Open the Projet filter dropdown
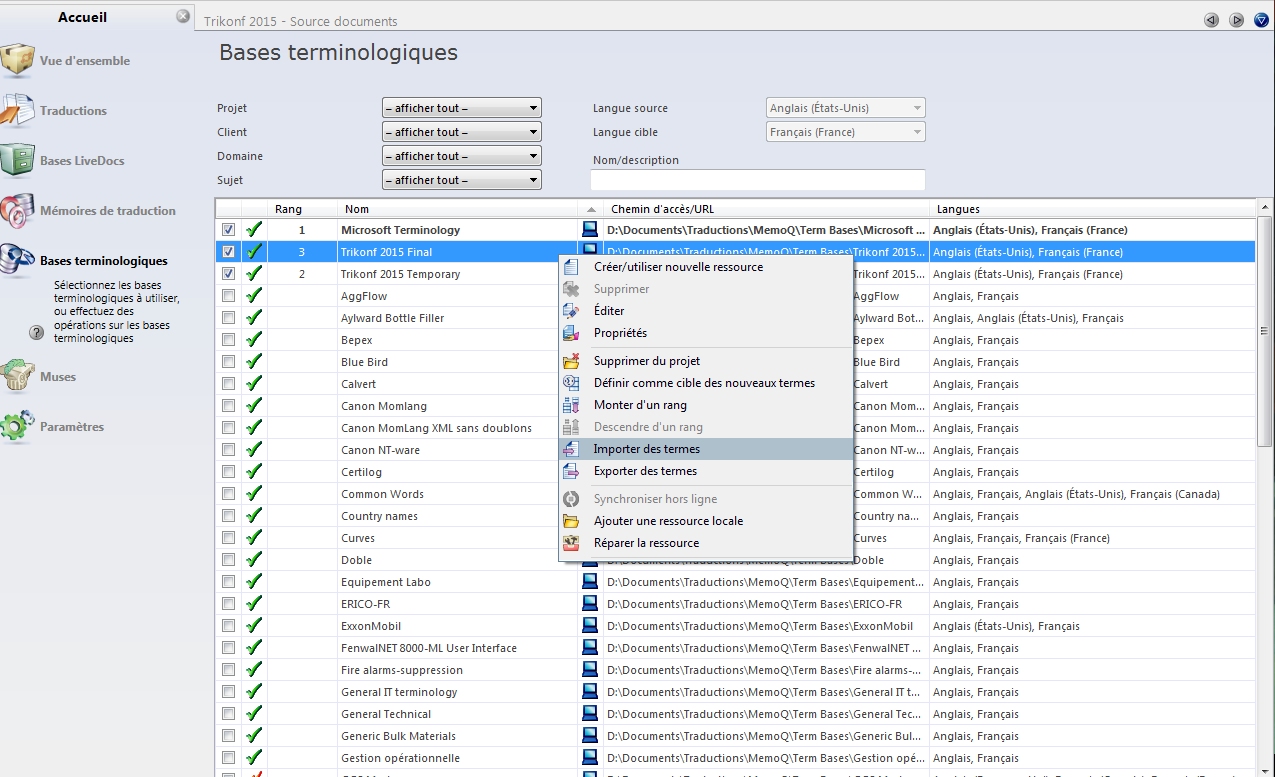The image size is (1275, 777). 462,108
